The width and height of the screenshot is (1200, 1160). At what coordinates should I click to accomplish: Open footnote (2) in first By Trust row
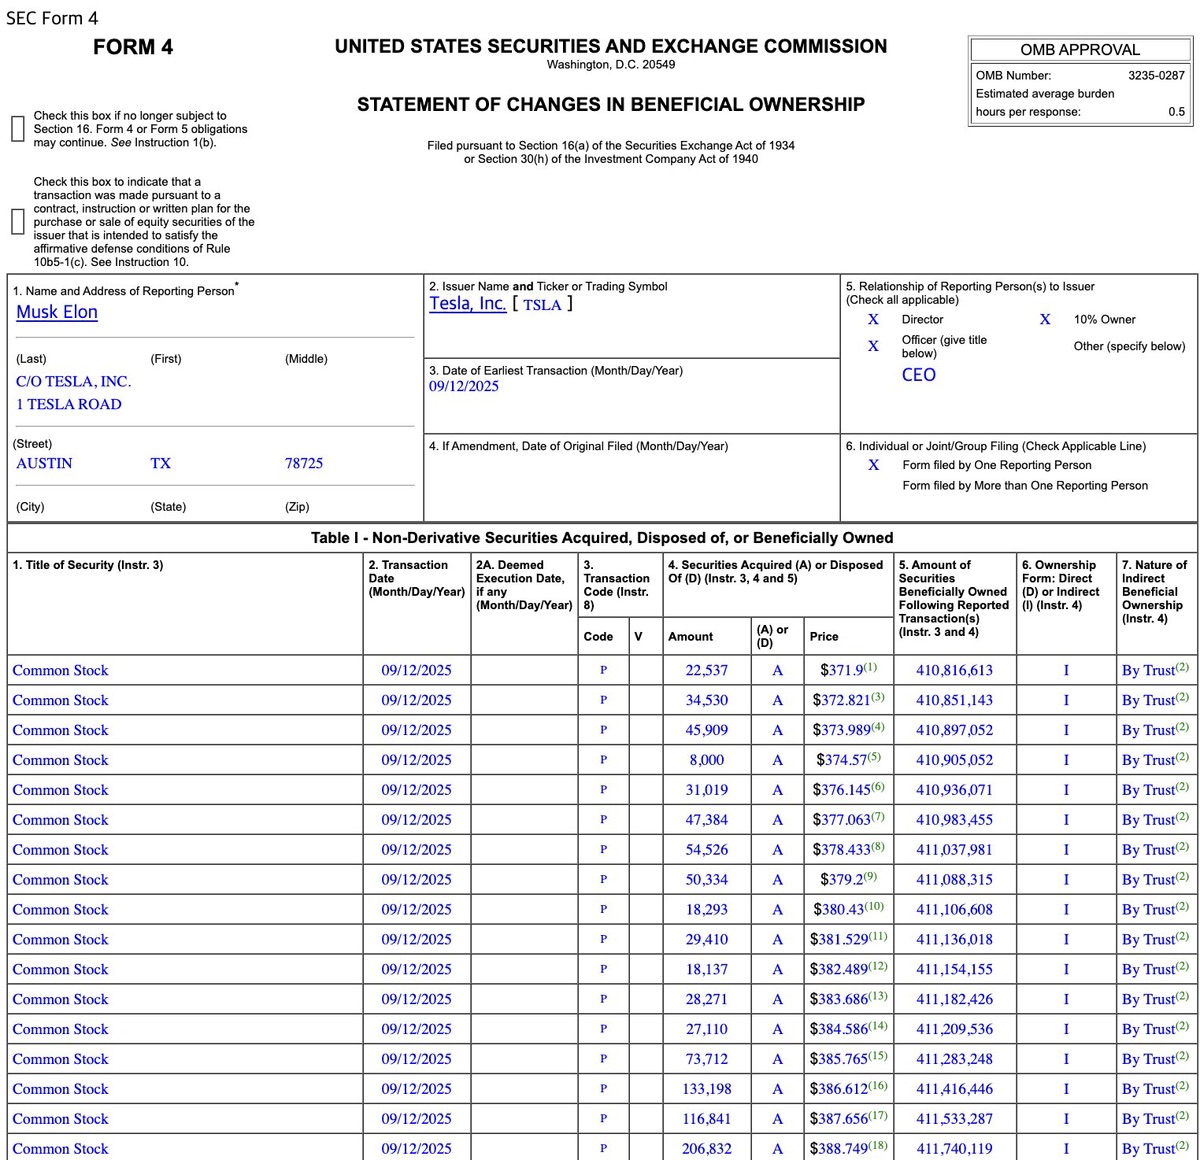1182,667
